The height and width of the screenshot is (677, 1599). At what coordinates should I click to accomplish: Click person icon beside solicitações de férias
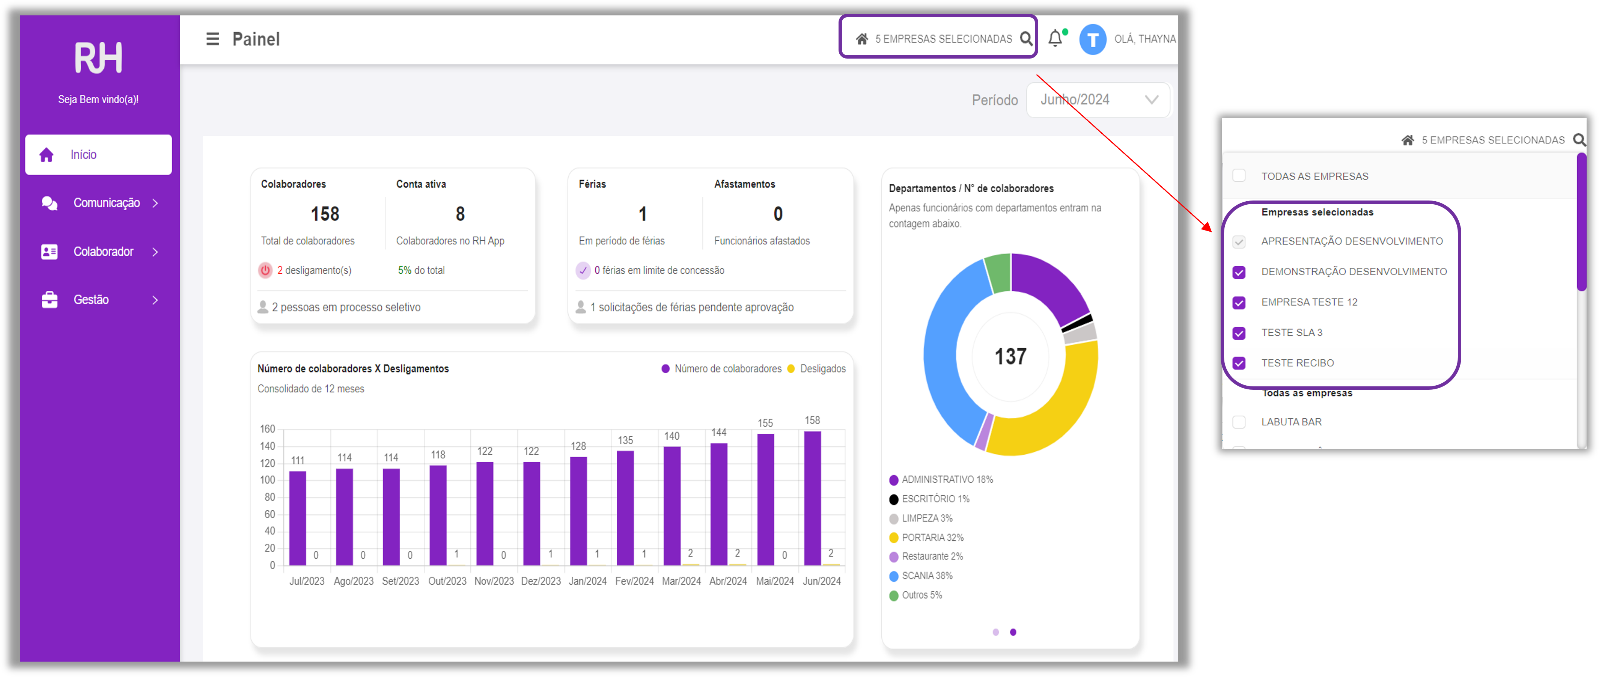click(x=581, y=307)
